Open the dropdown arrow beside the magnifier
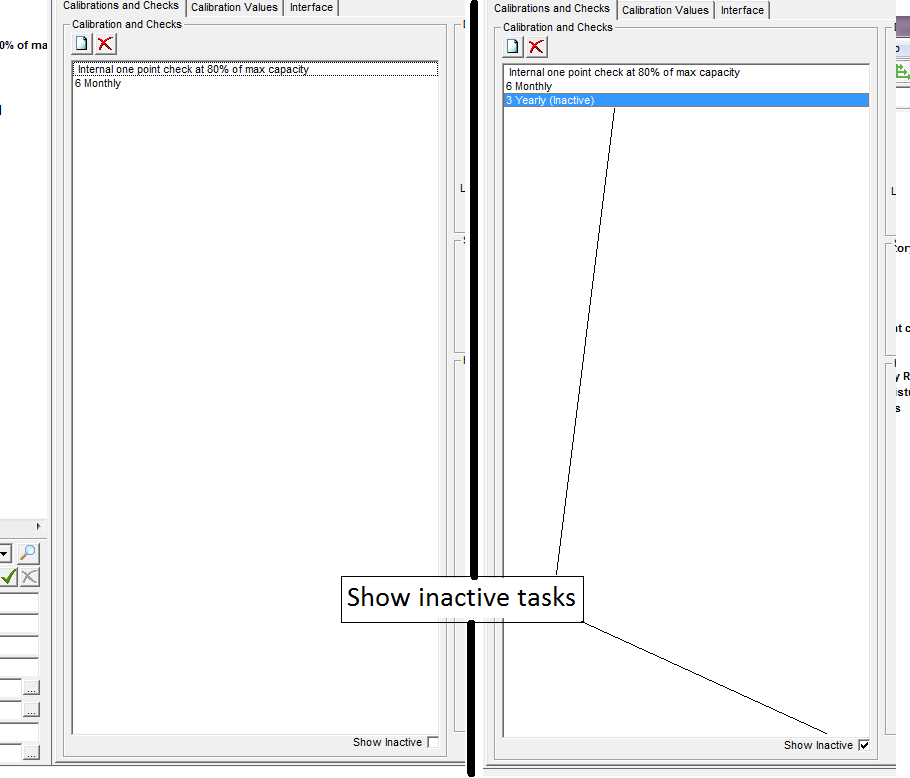The width and height of the screenshot is (910, 778). (x=5, y=553)
